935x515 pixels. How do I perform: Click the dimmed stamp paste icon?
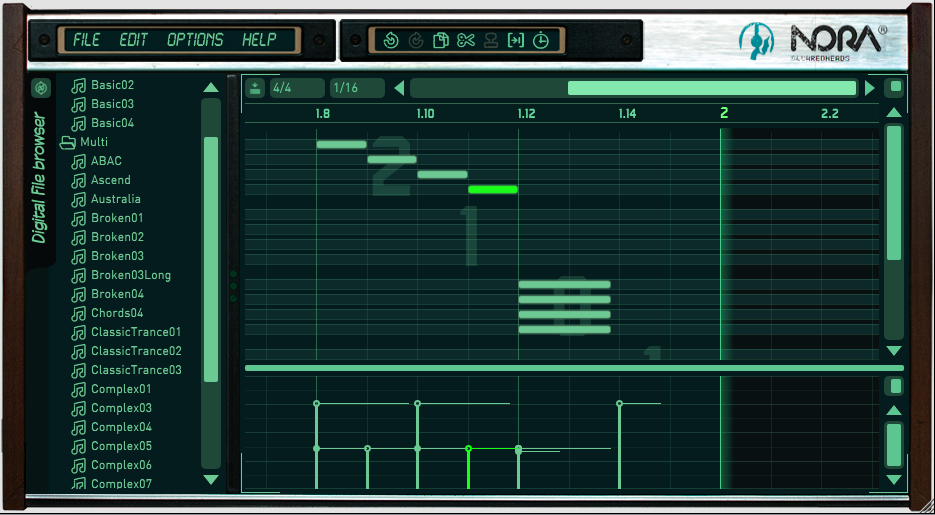[491, 41]
